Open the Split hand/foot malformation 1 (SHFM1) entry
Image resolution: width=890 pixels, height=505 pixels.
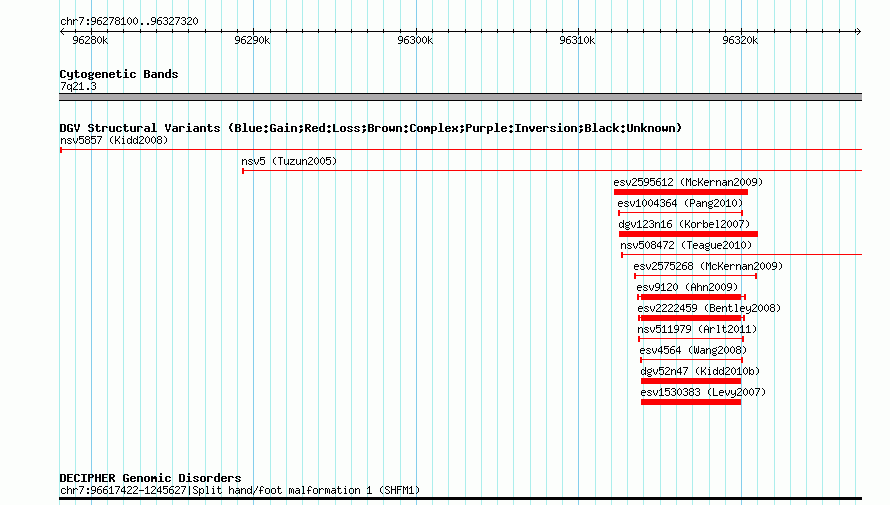point(240,490)
